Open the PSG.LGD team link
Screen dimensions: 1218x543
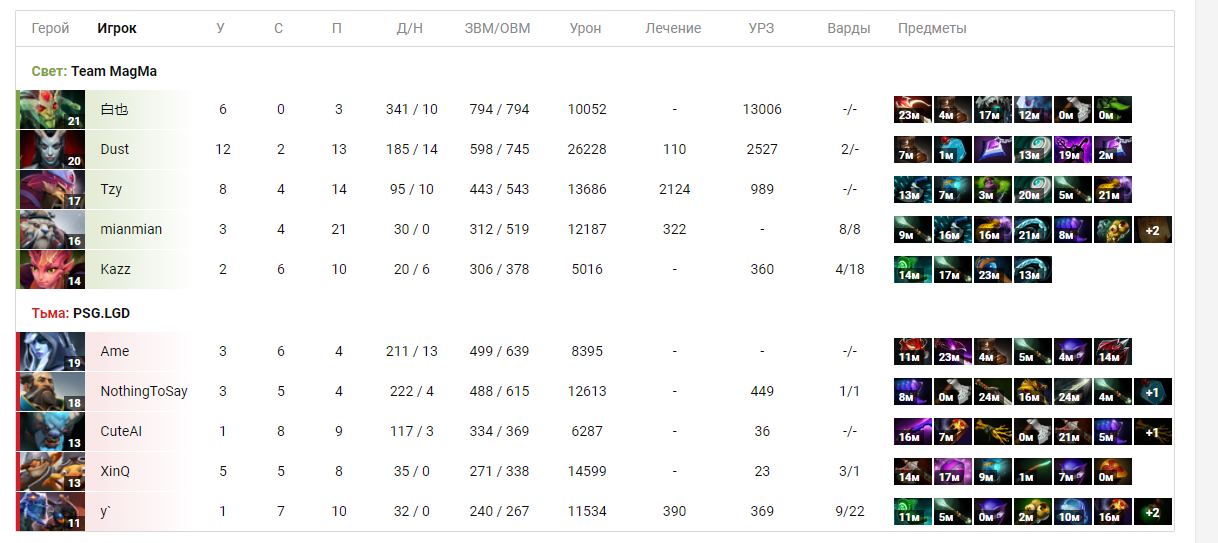coord(101,313)
